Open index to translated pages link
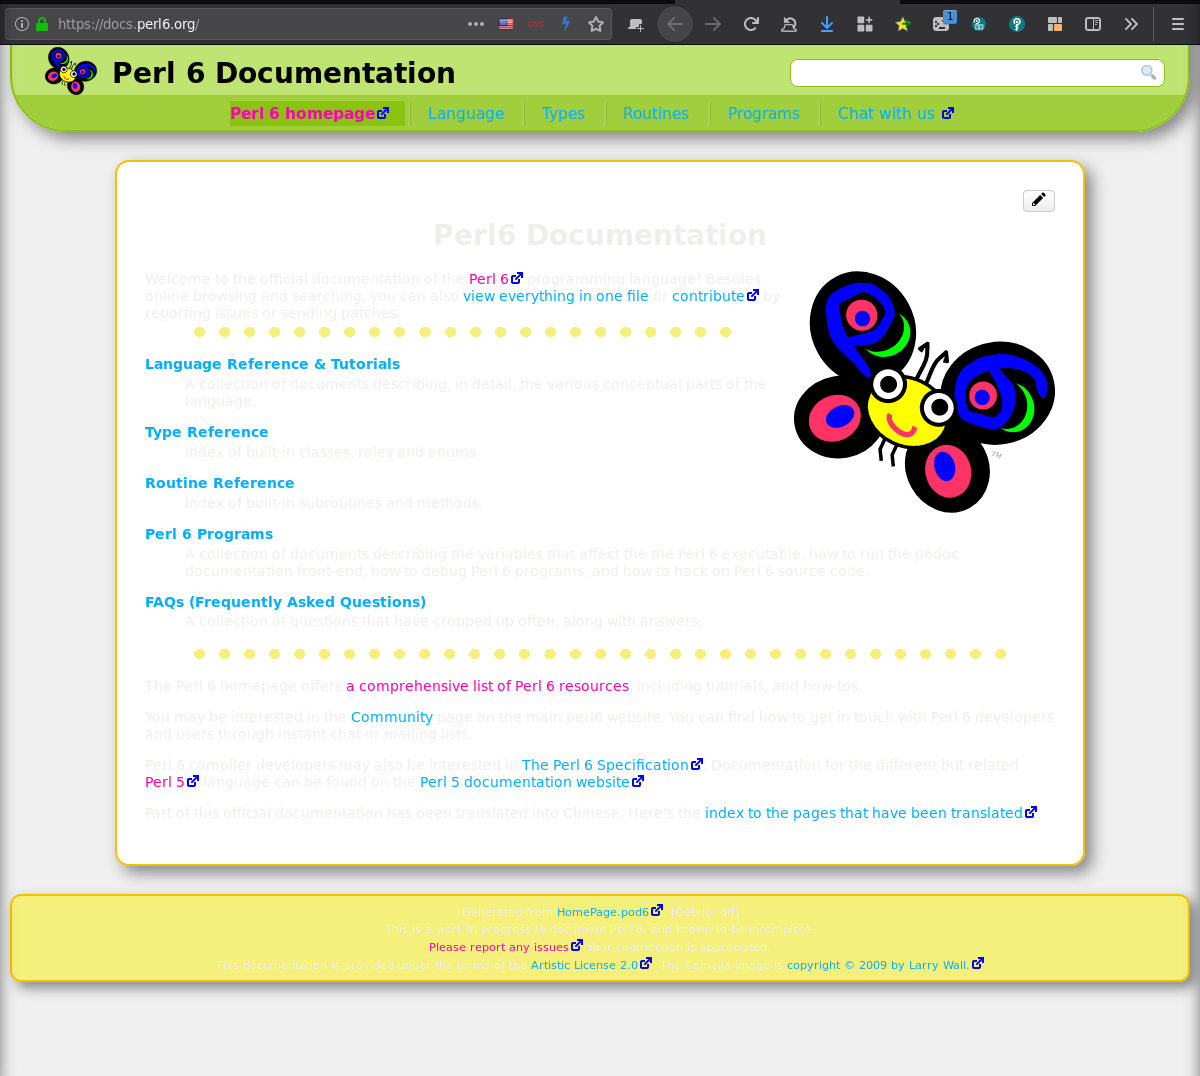Image resolution: width=1200 pixels, height=1076 pixels. point(871,813)
